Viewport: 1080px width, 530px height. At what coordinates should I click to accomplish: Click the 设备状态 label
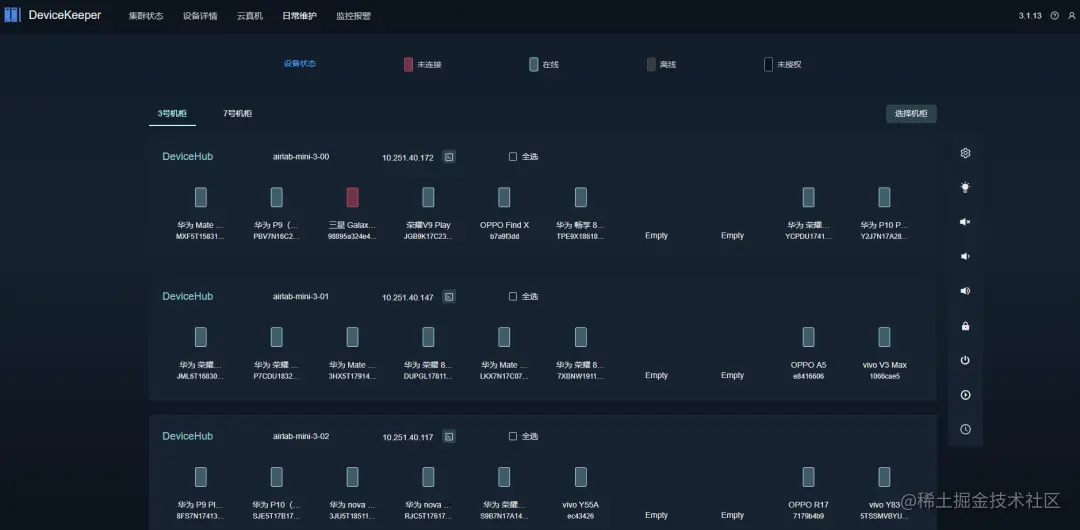pos(300,63)
